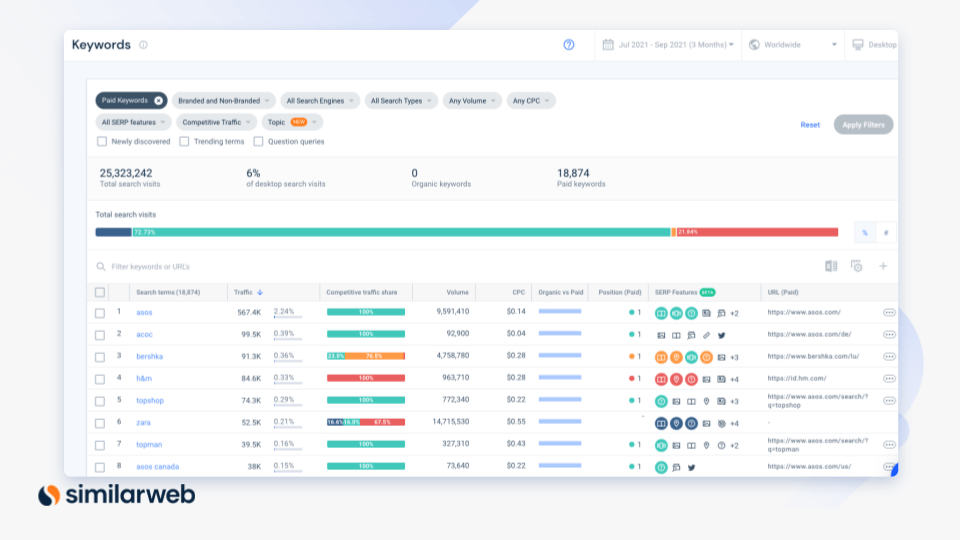This screenshot has height=540, width=960.
Task: Check the Trending terms checkbox
Action: click(184, 142)
